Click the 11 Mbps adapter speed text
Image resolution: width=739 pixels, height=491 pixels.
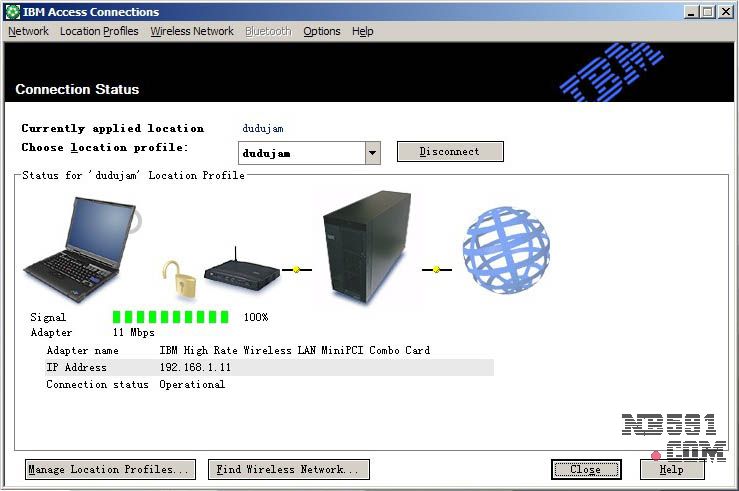click(133, 333)
